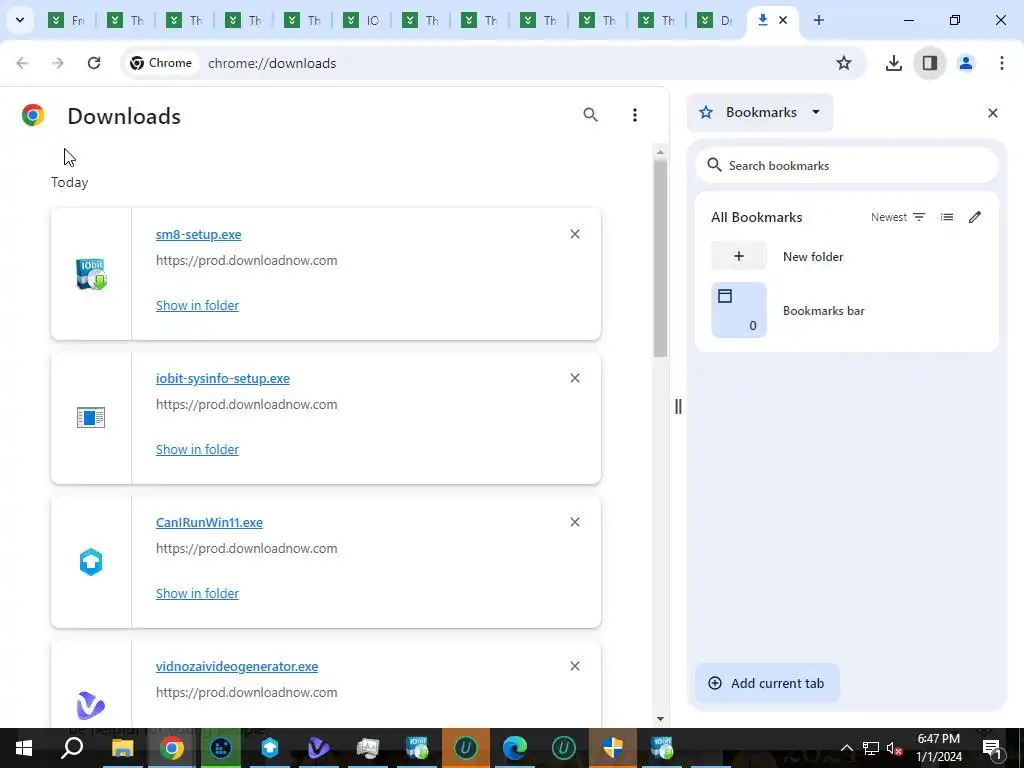Open Windows taskbar search
The image size is (1024, 768).
tap(72, 748)
